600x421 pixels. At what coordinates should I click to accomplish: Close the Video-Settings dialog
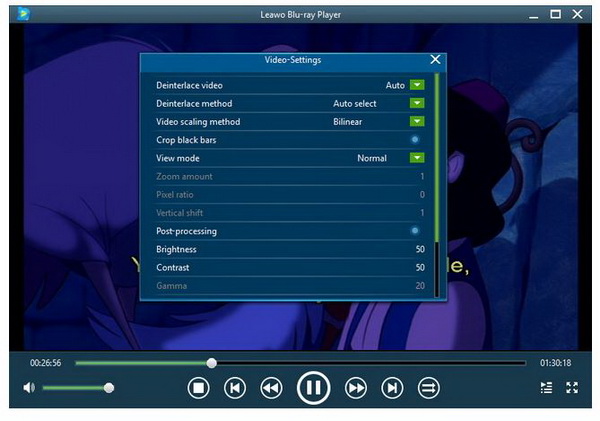click(x=435, y=60)
